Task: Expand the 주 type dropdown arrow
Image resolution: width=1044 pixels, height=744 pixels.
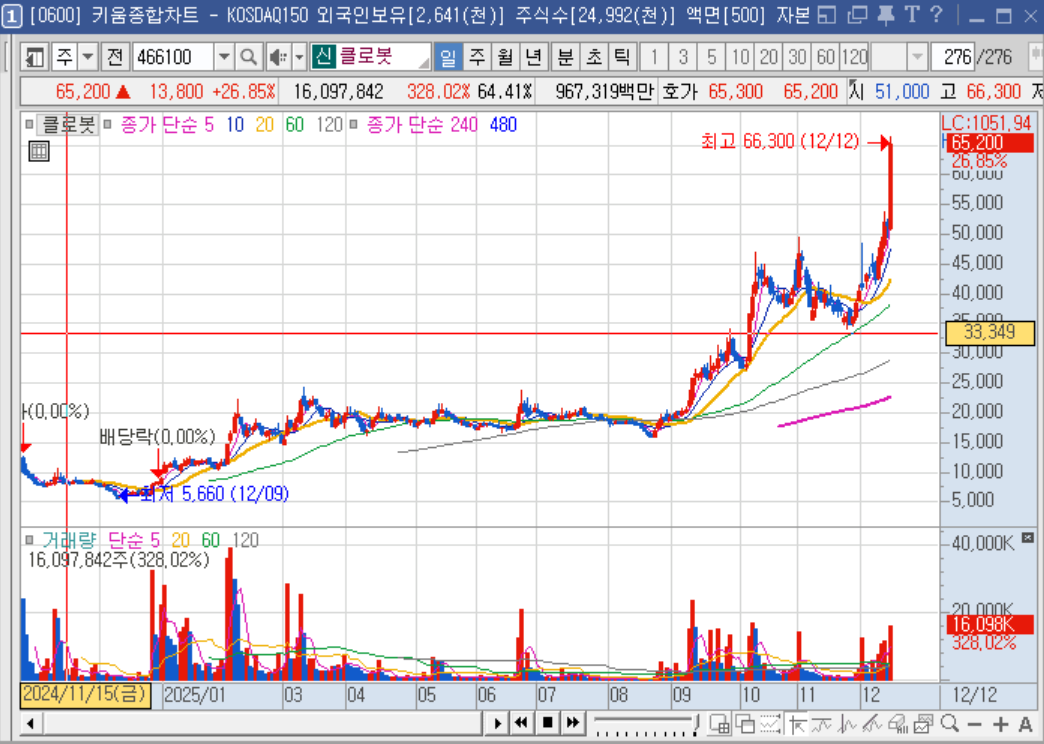Action: (x=88, y=58)
